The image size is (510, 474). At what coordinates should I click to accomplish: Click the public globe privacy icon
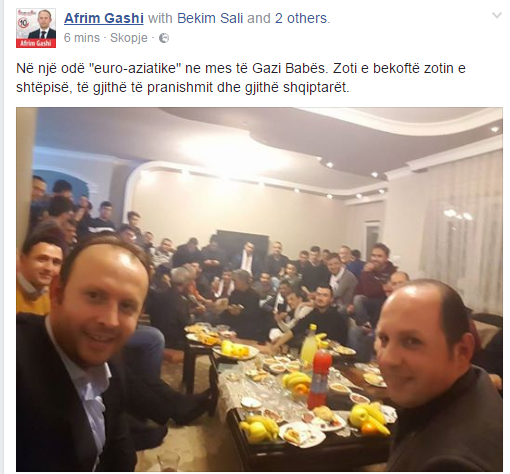coord(164,38)
